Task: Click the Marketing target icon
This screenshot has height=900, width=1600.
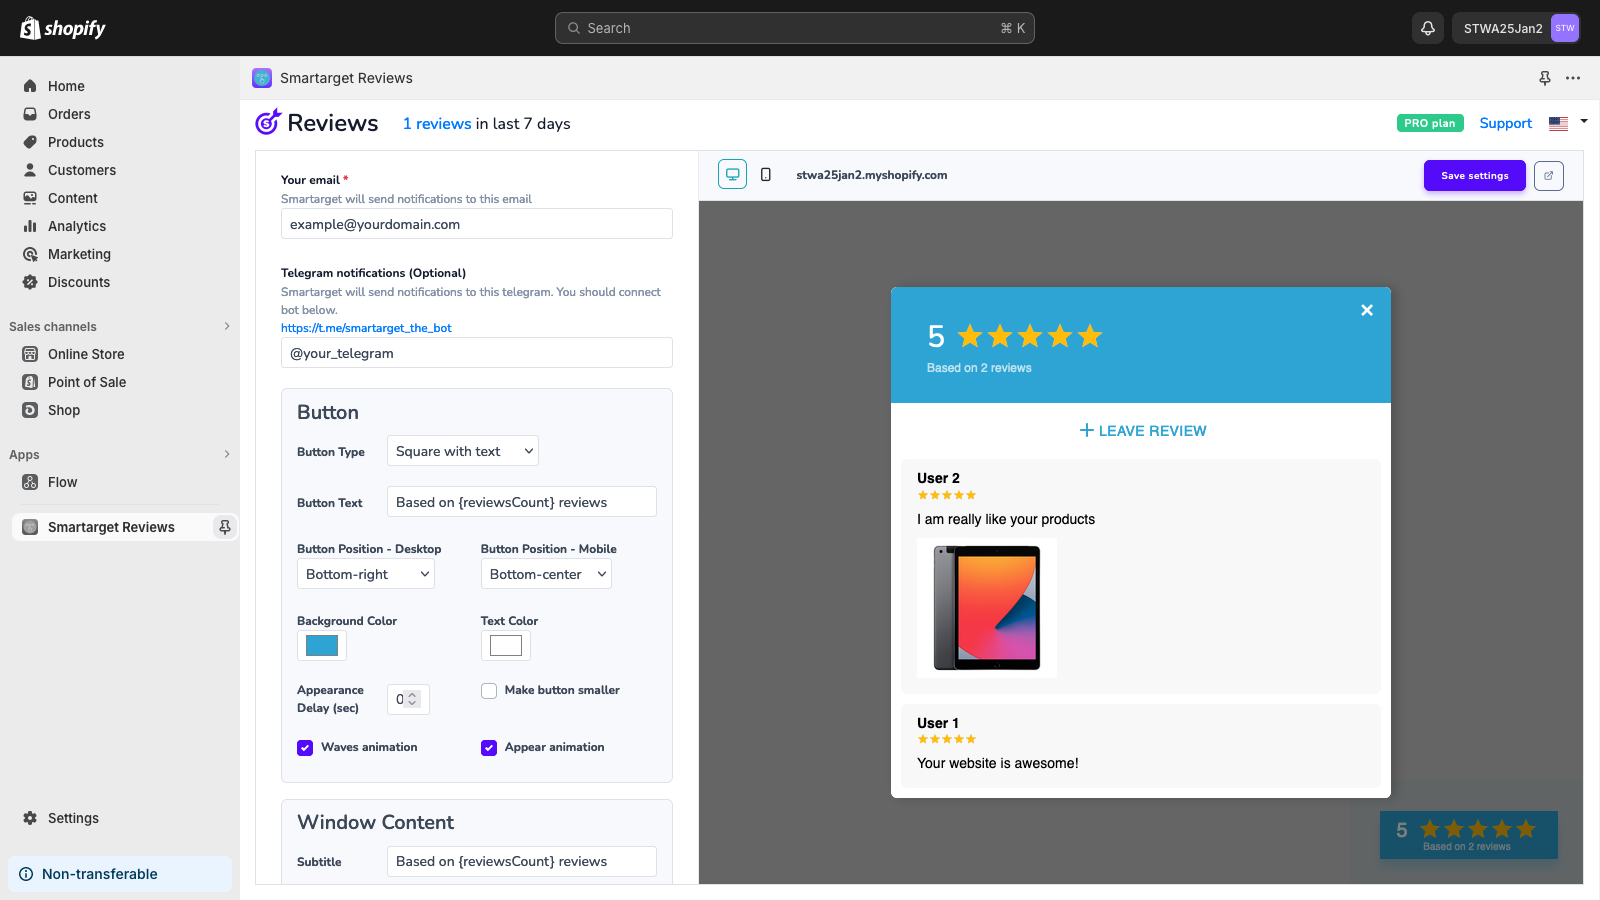Action: coord(30,254)
